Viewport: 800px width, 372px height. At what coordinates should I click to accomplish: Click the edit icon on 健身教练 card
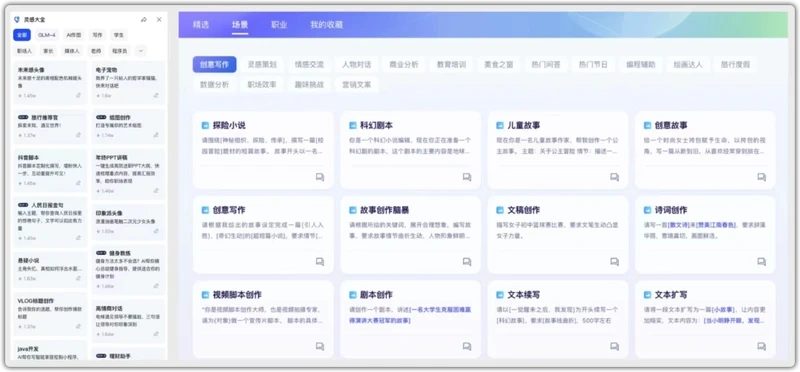tap(156, 286)
